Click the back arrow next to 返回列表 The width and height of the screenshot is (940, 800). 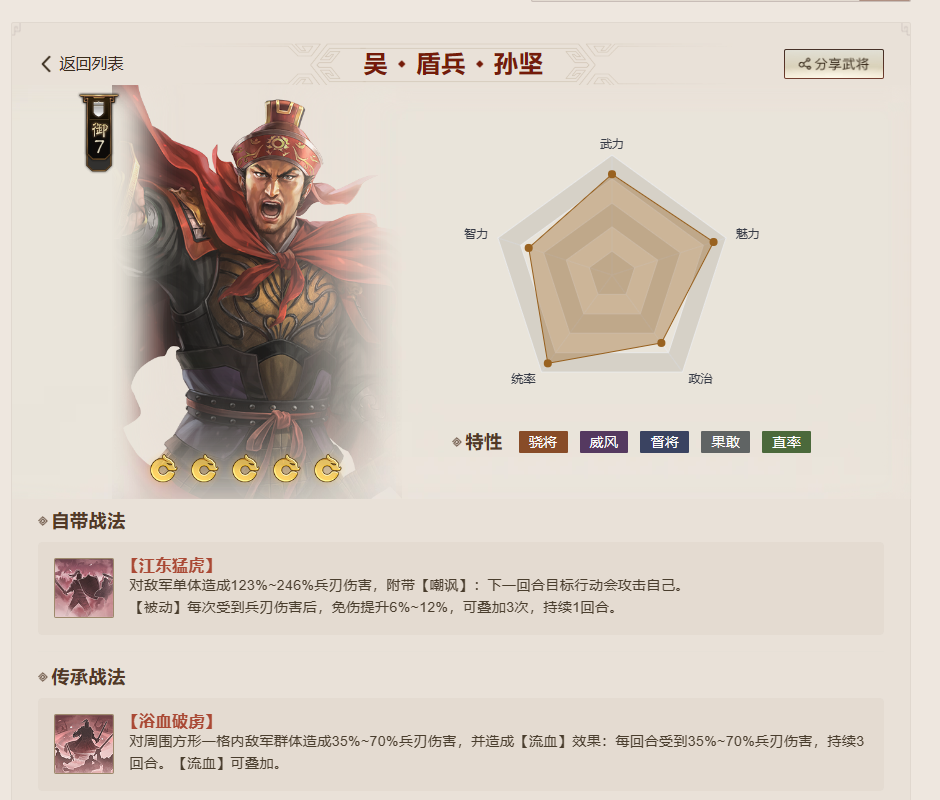(x=46, y=64)
